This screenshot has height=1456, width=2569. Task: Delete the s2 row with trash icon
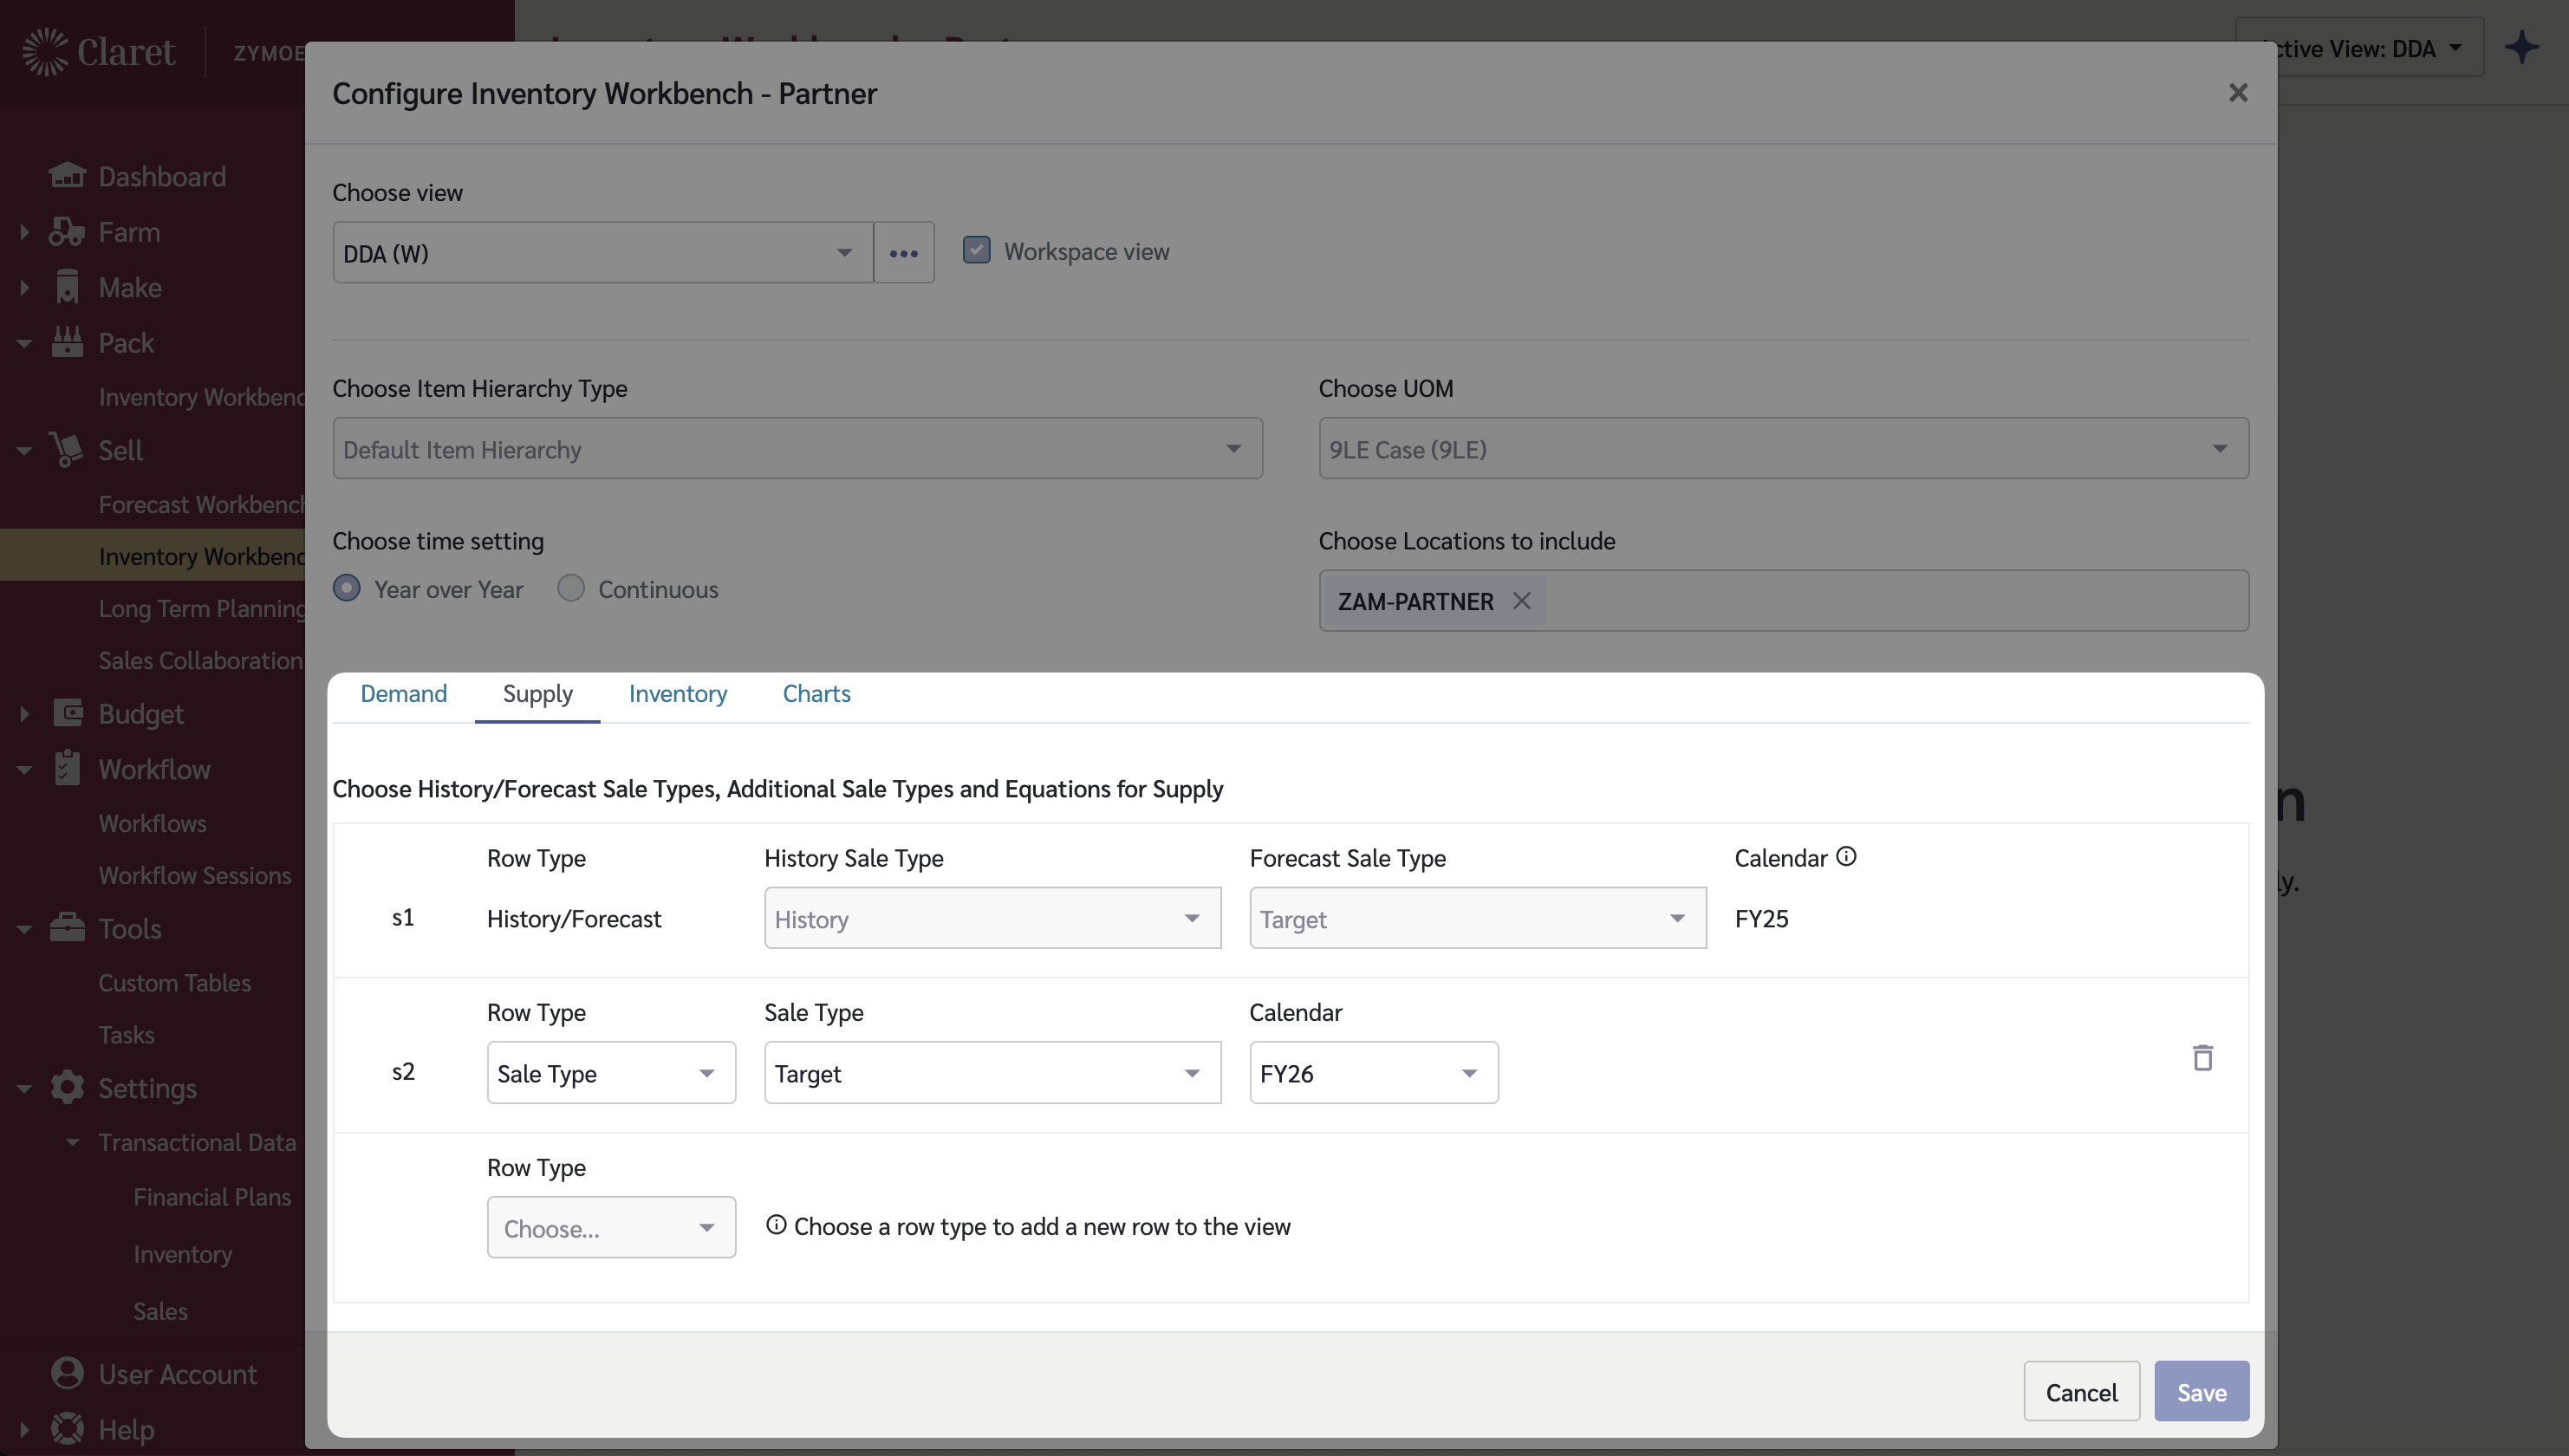pos(2202,1058)
